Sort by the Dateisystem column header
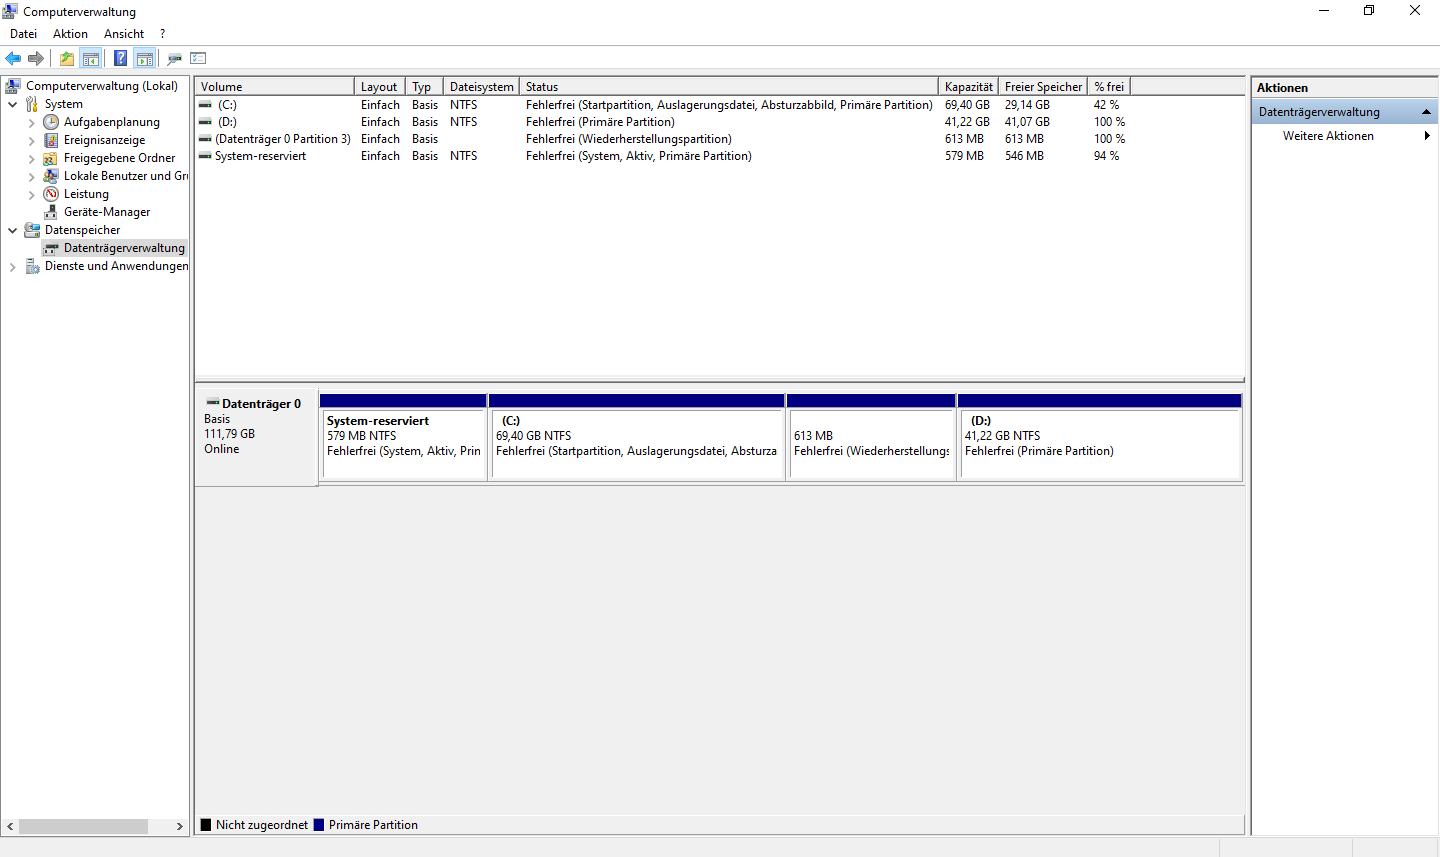Image resolution: width=1440 pixels, height=857 pixels. tap(481, 87)
